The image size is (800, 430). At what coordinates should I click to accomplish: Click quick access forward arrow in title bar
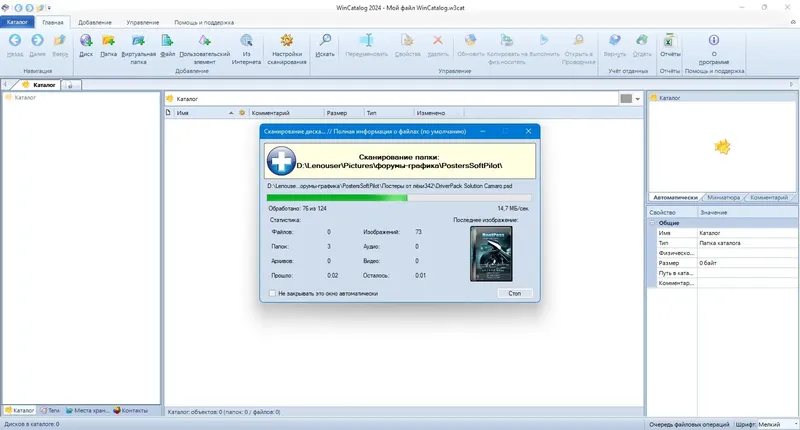point(30,8)
